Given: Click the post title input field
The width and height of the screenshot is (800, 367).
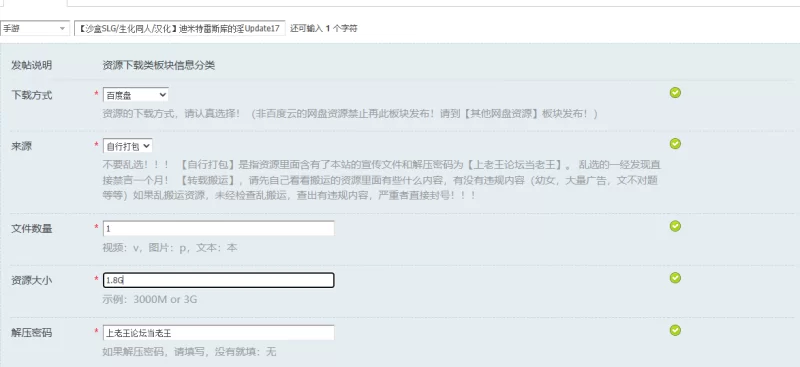Looking at the screenshot, I should (x=180, y=29).
